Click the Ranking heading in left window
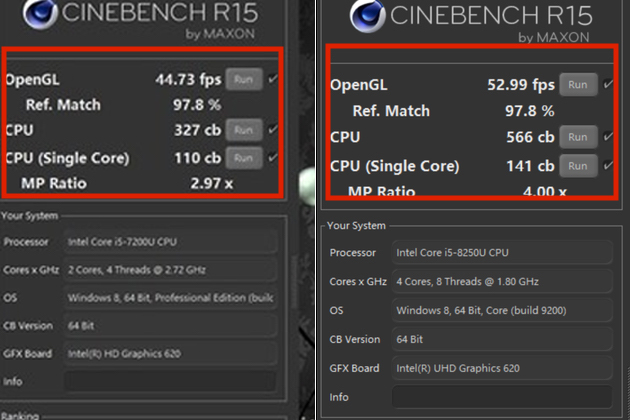The image size is (630, 420). [20, 416]
